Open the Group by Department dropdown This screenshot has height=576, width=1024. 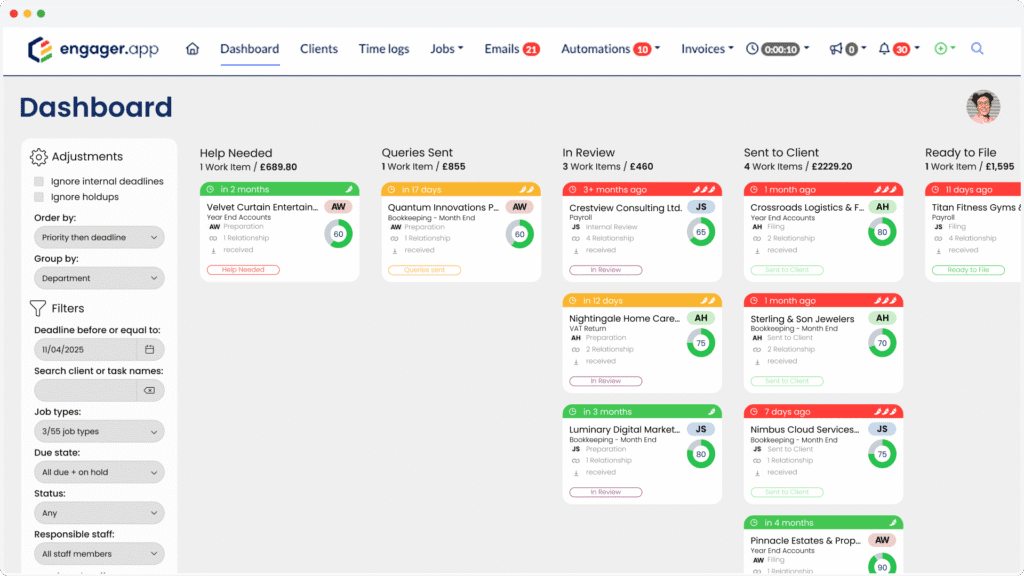99,278
